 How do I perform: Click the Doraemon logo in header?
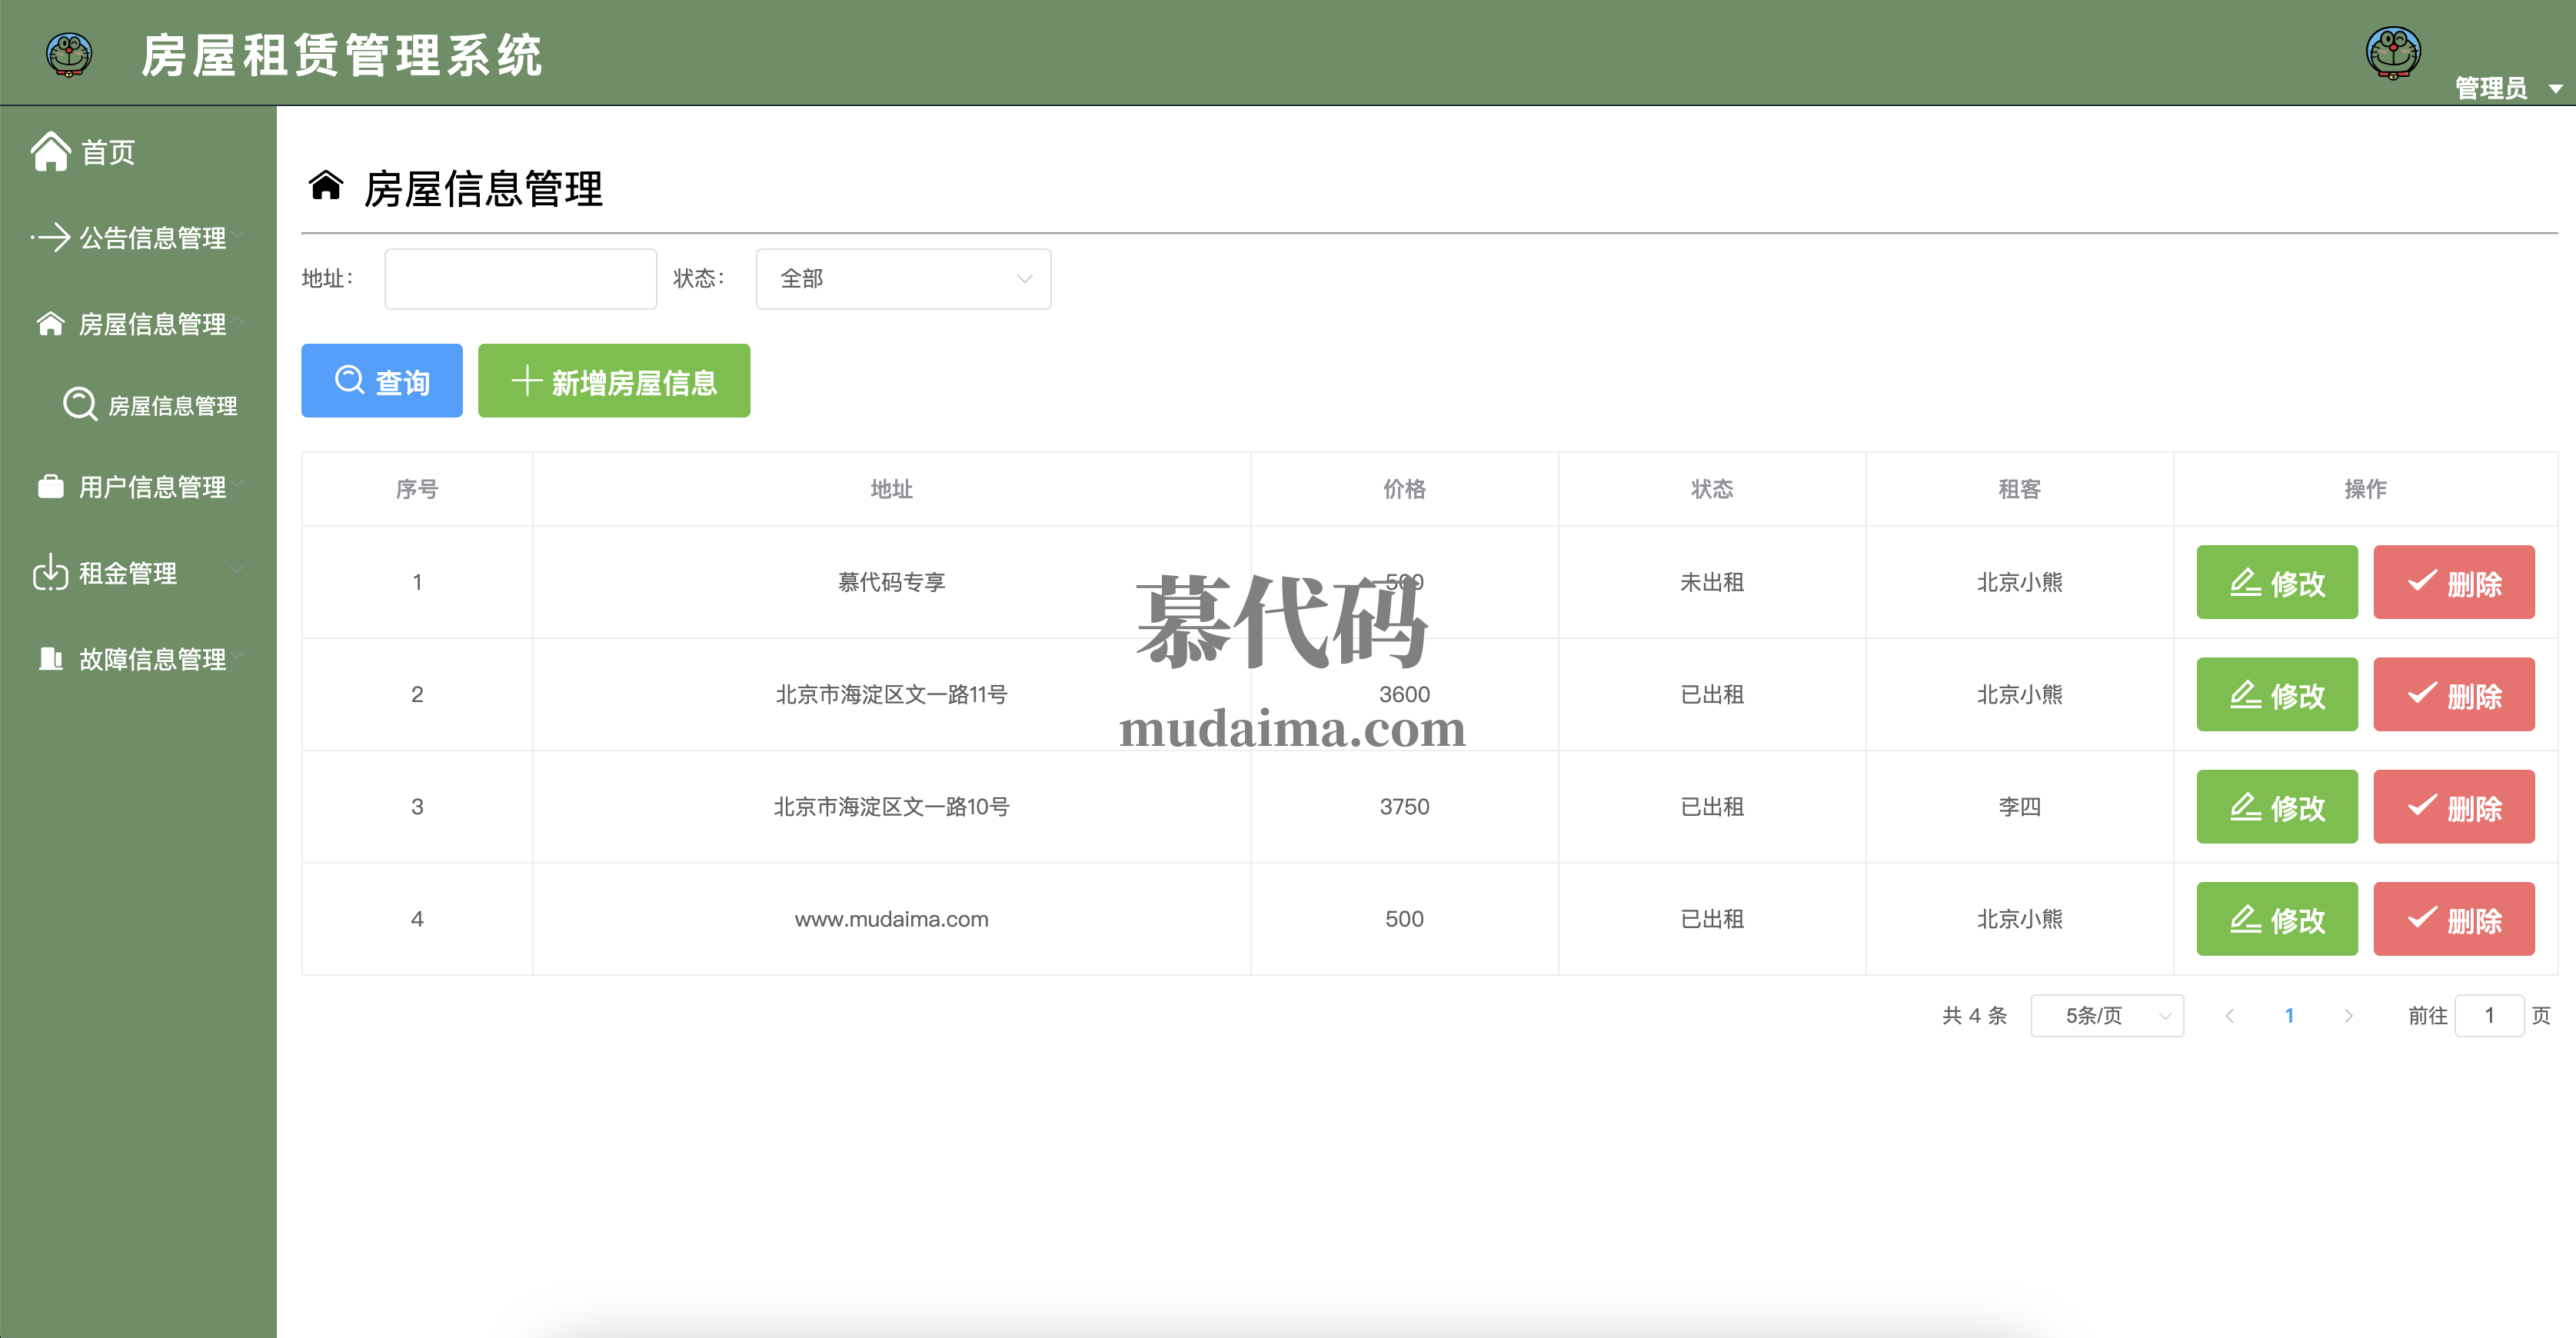tap(69, 54)
